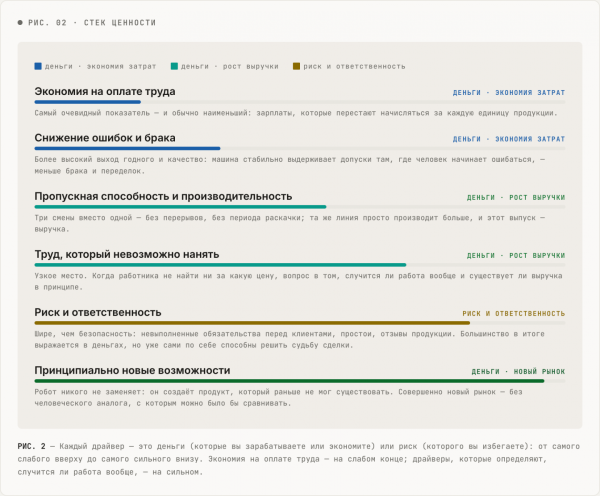
Task: Click the right-side РИСК И ОТВЕТСТВЕННОСТЬ tag
Action: tap(514, 313)
